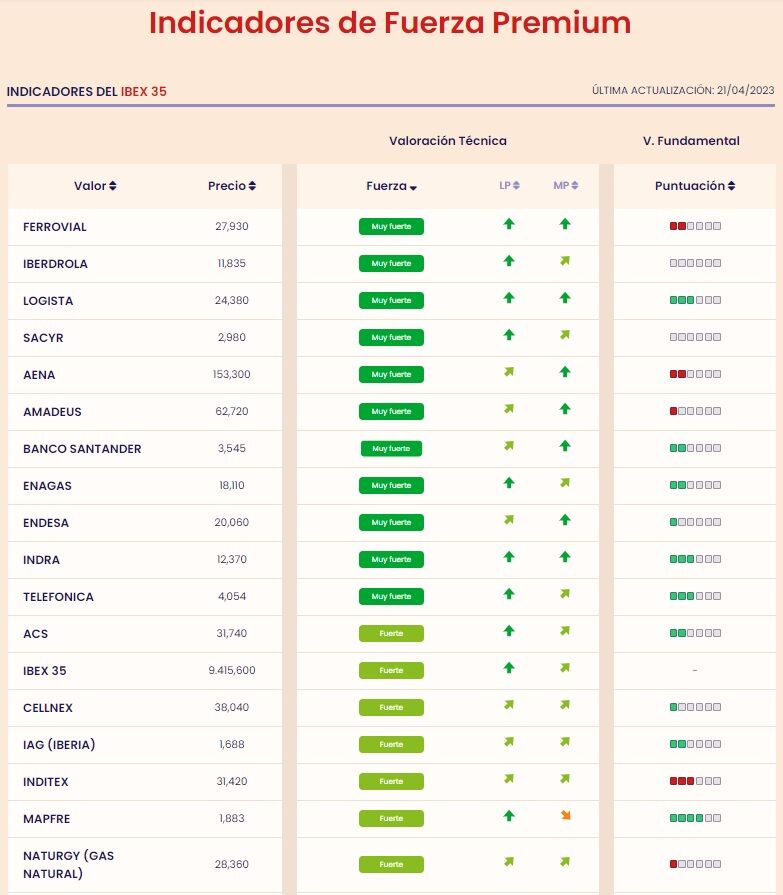
Task: Click the AMADEUS LP diagonal arrow
Action: 509,409
